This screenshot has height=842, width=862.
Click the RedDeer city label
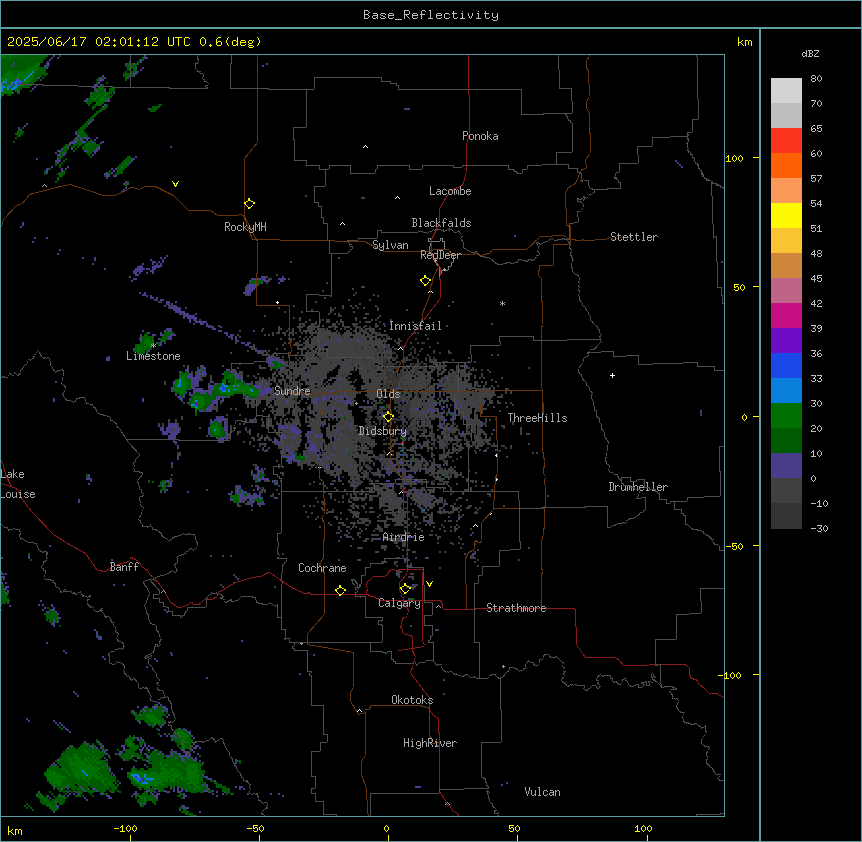coord(440,255)
